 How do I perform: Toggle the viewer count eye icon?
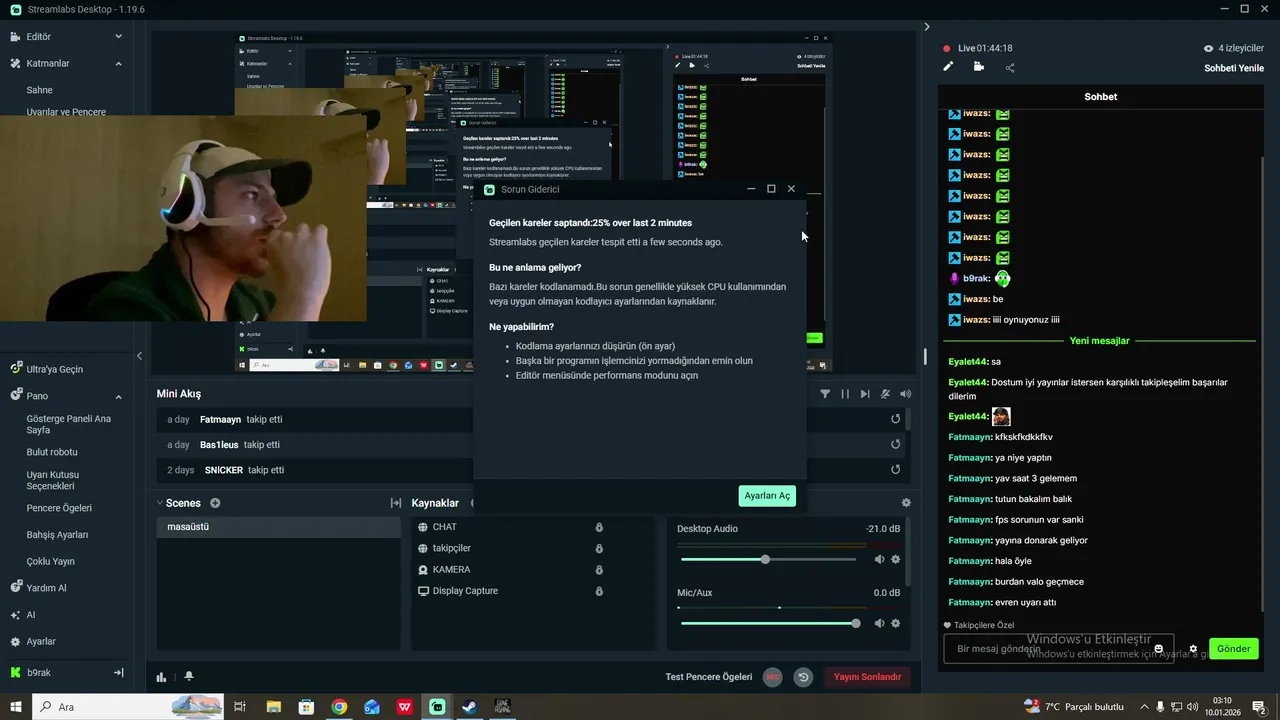1208,48
